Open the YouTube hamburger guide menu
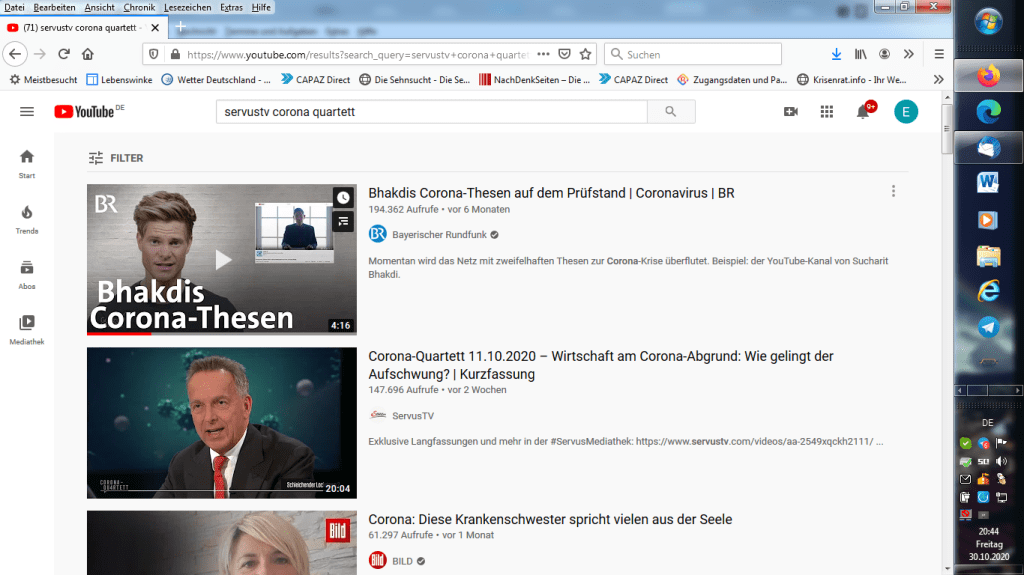The image size is (1024, 575). tap(27, 112)
